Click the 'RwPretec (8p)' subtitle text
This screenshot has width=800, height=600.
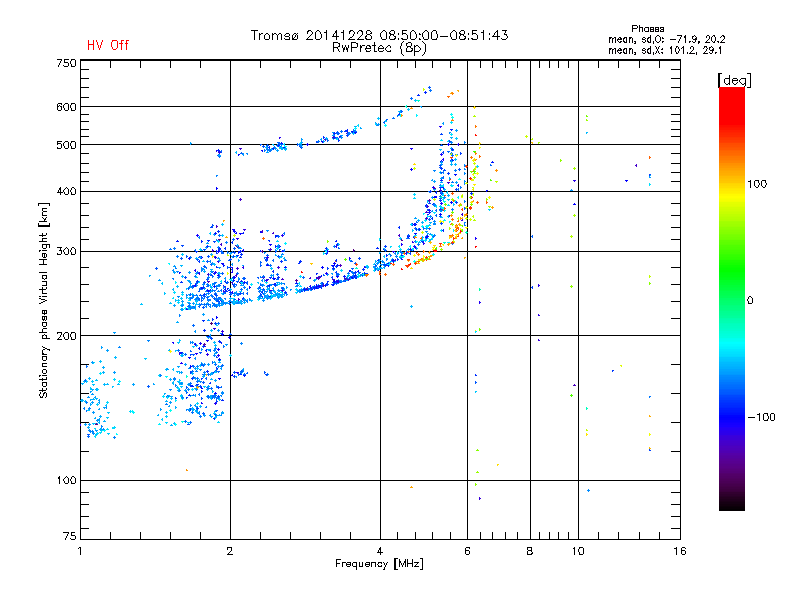(x=379, y=48)
